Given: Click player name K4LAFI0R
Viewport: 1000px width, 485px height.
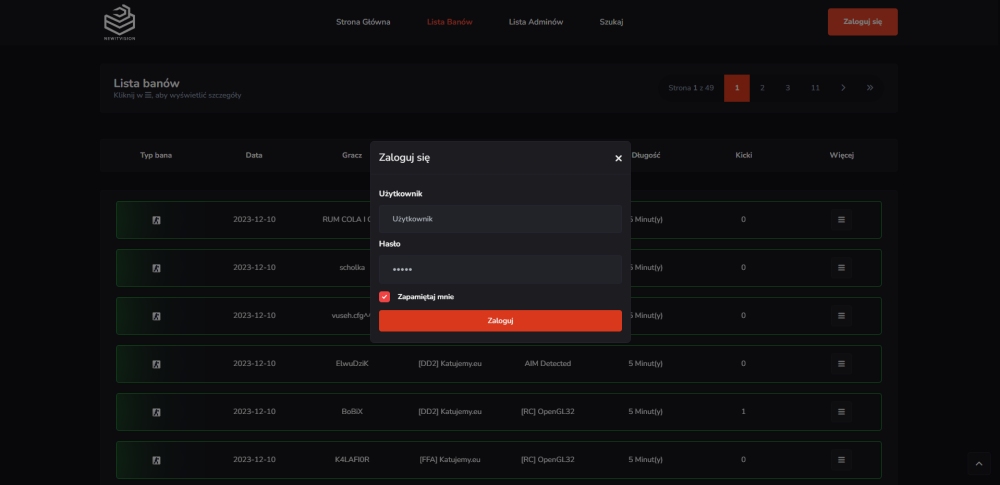Looking at the screenshot, I should [x=352, y=459].
